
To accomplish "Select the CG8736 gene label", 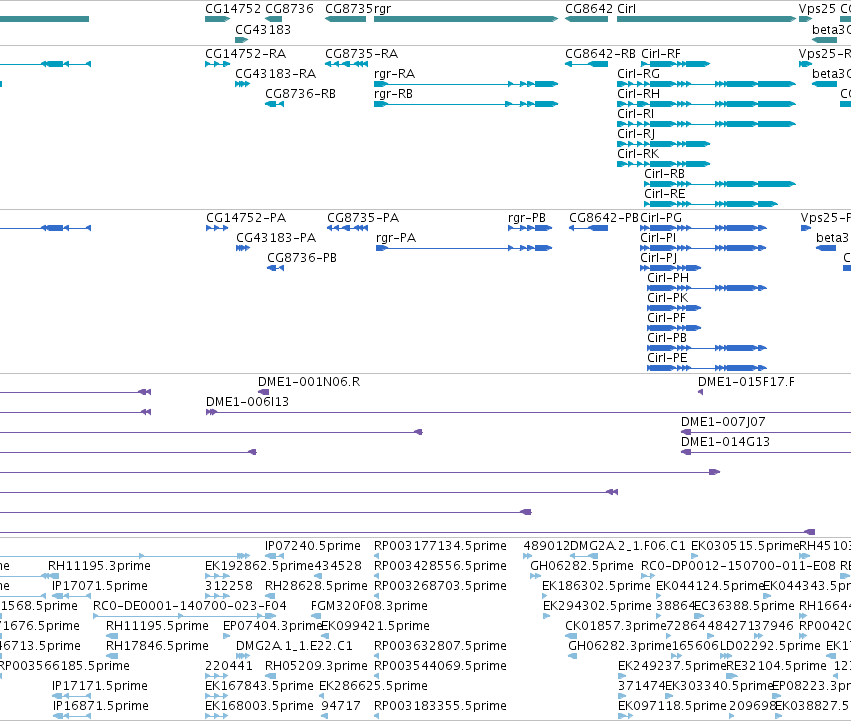I will (289, 9).
